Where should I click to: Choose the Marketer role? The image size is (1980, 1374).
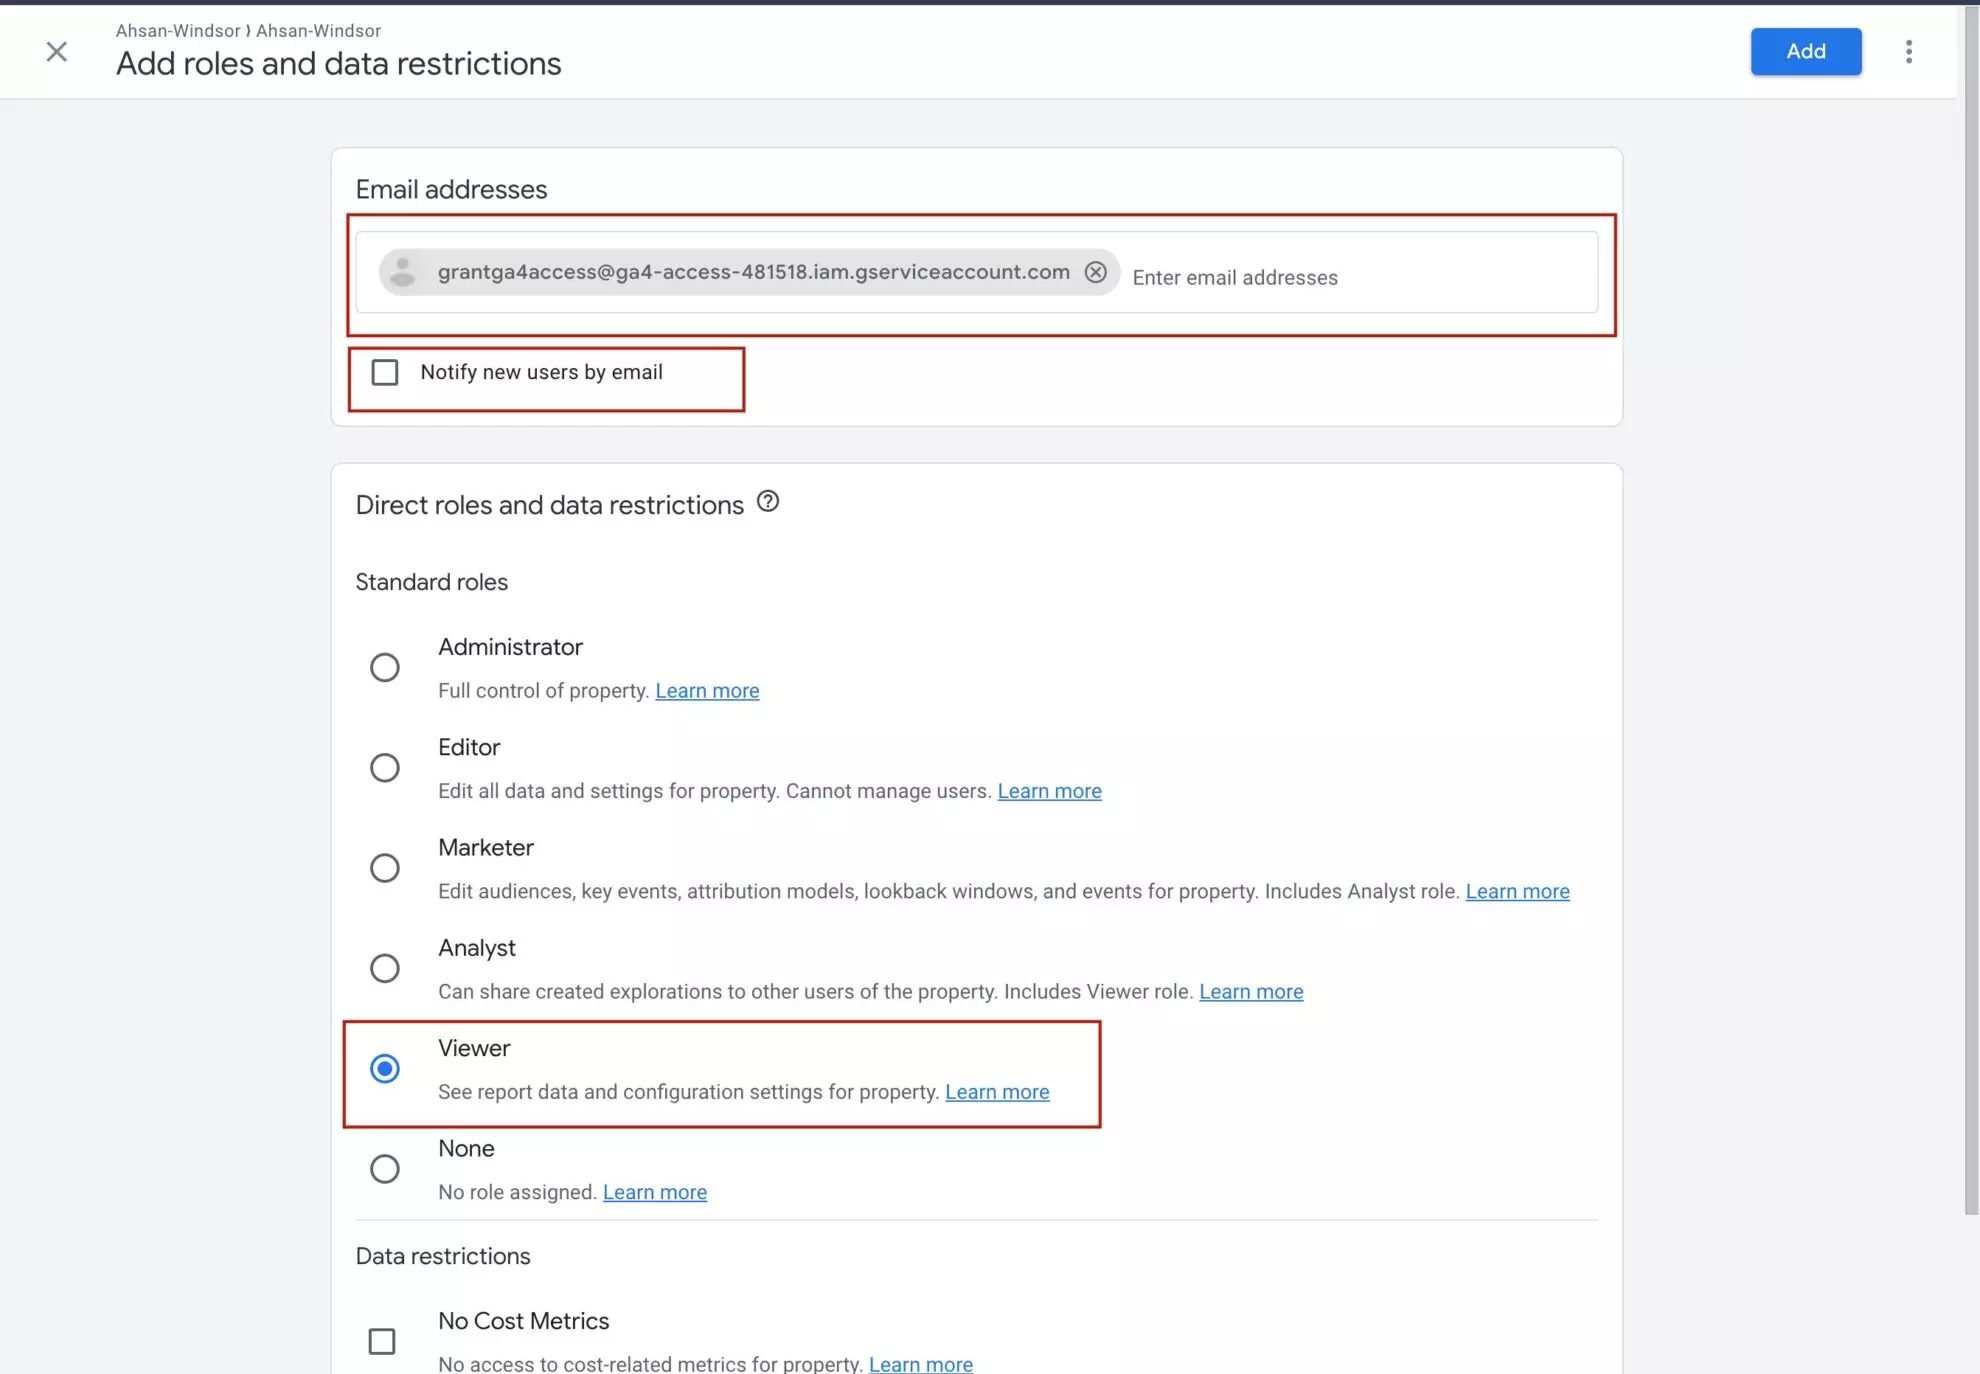(x=385, y=868)
